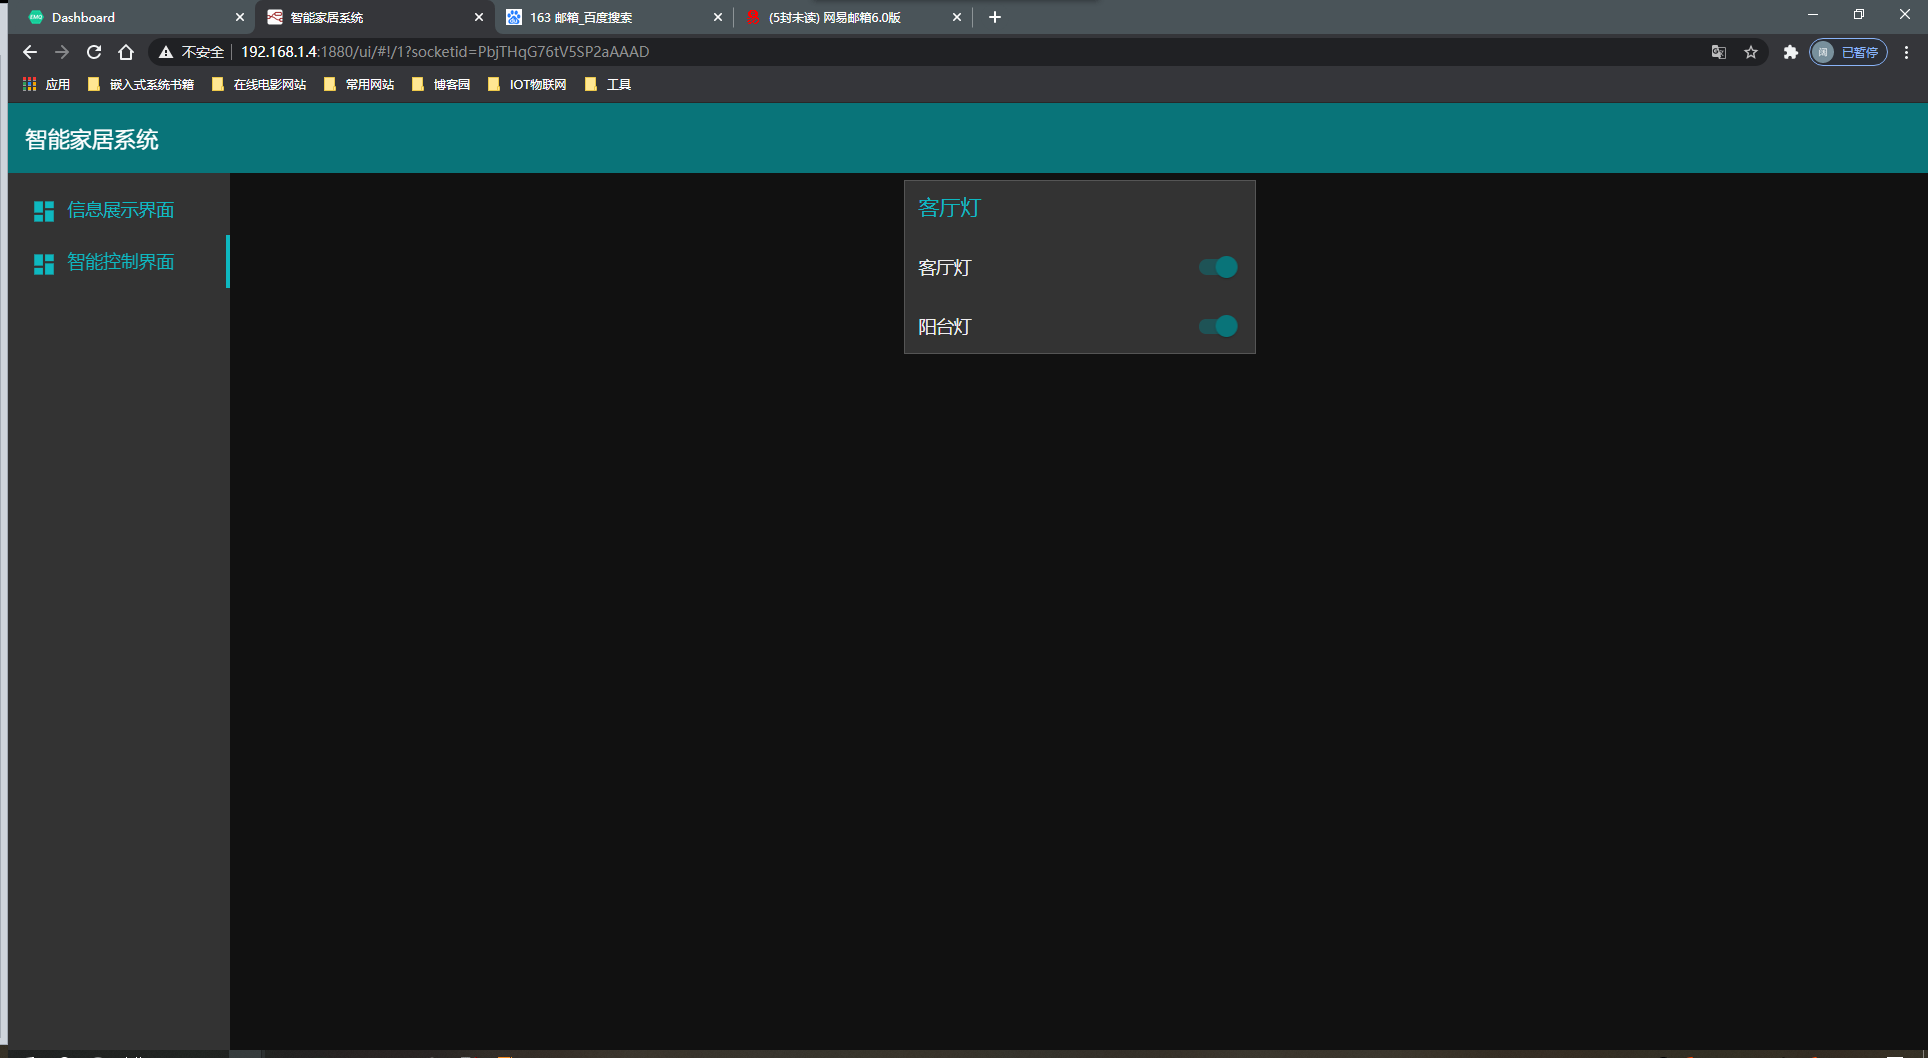Go back to the previous page
Image resolution: width=1928 pixels, height=1058 pixels.
pos(30,52)
